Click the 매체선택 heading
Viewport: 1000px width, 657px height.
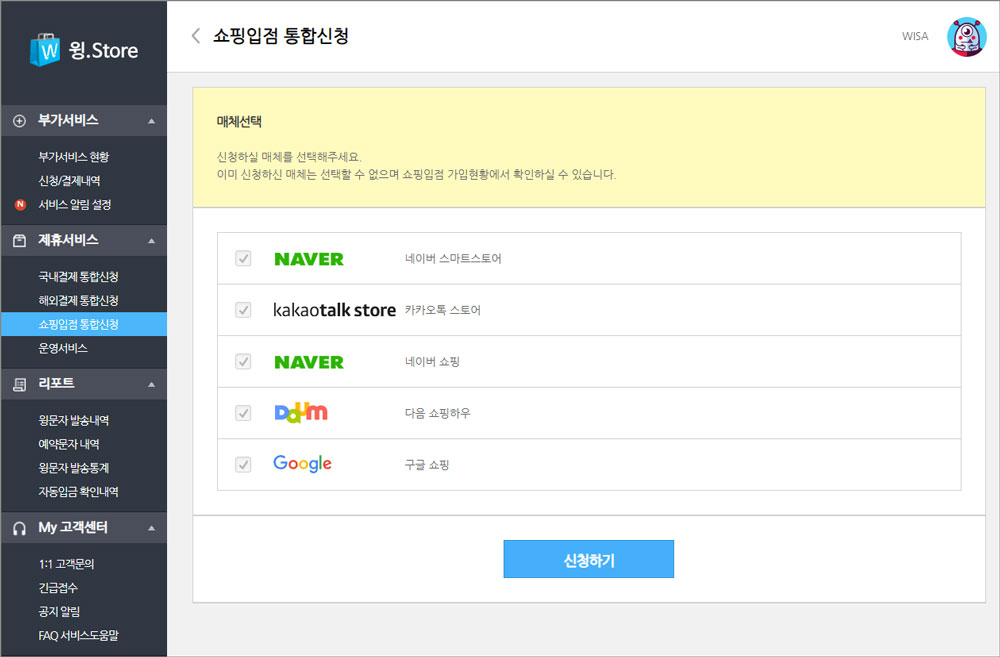click(x=239, y=122)
